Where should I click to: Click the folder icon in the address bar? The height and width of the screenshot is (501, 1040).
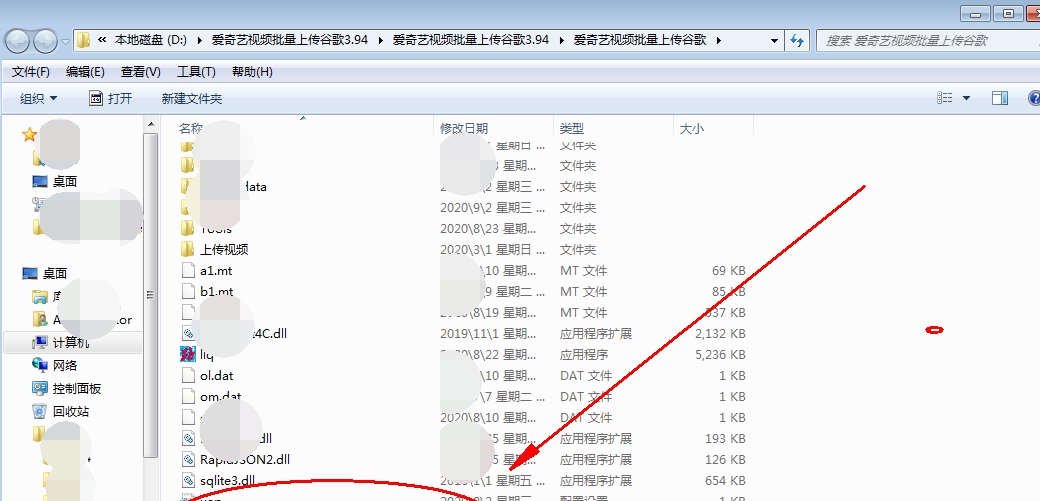click(x=83, y=40)
